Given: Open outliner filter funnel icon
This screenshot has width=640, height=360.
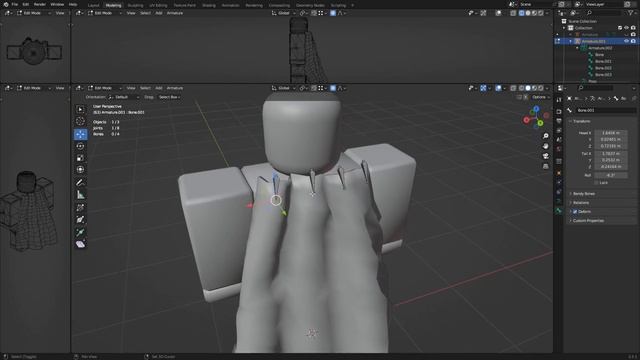Looking at the screenshot, I should coord(631,13).
